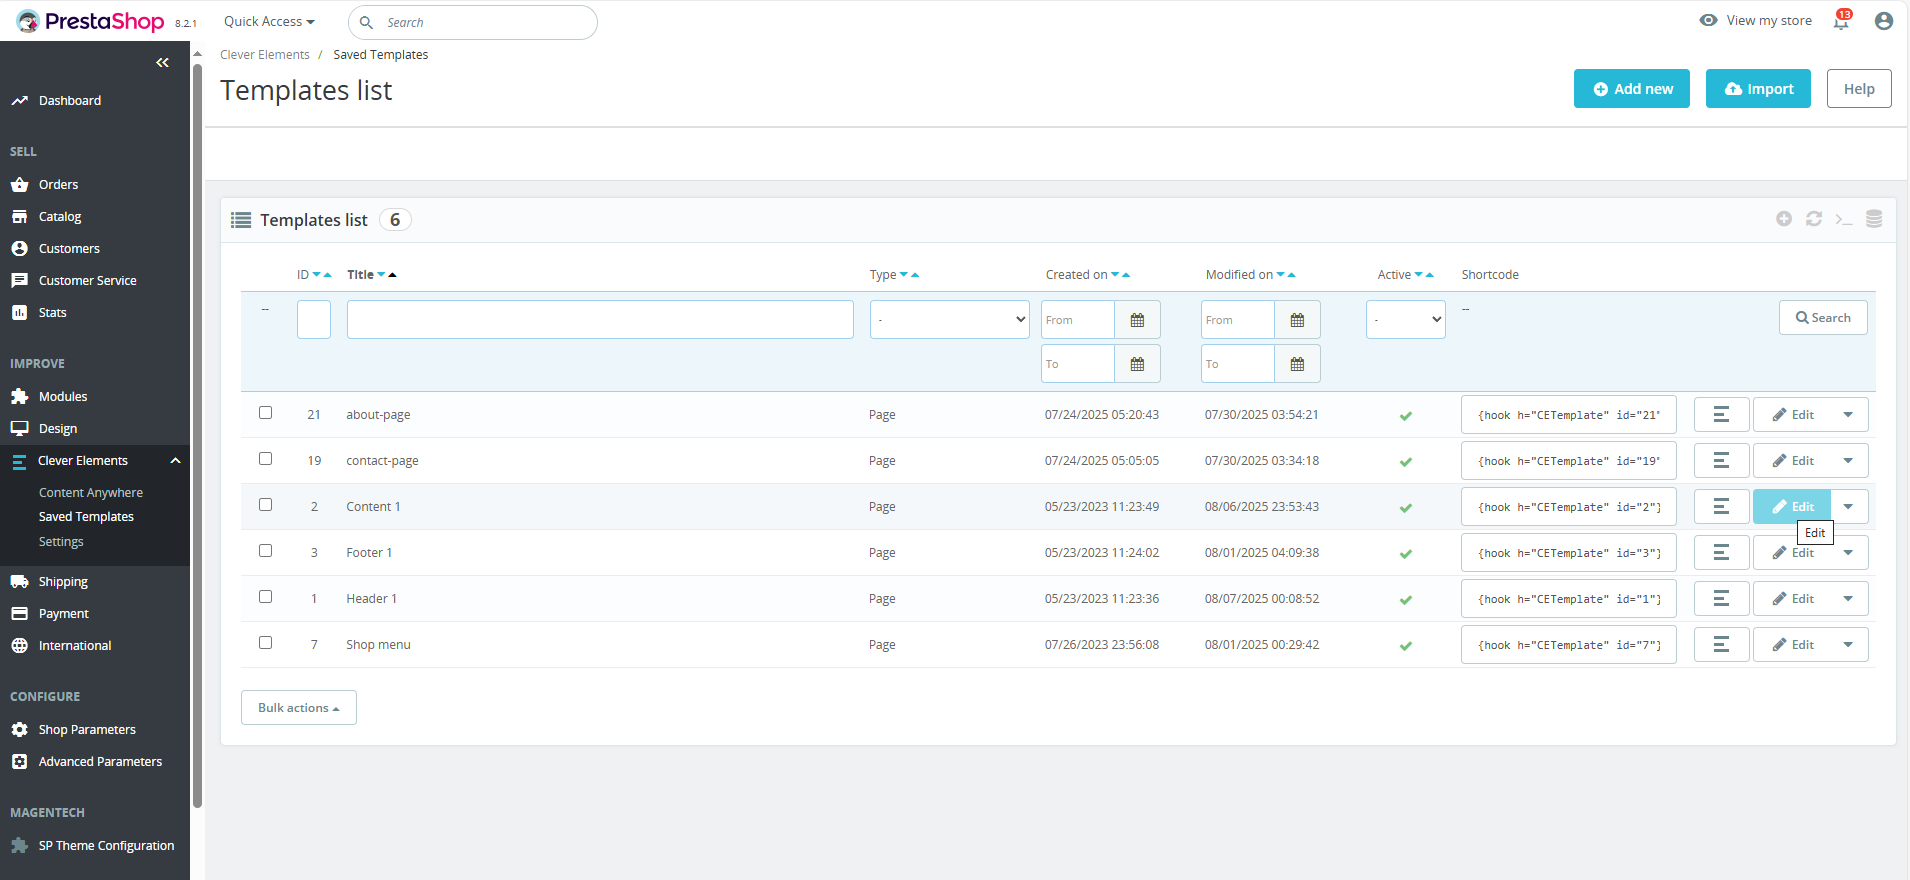Open the notifications bell icon

click(1841, 20)
